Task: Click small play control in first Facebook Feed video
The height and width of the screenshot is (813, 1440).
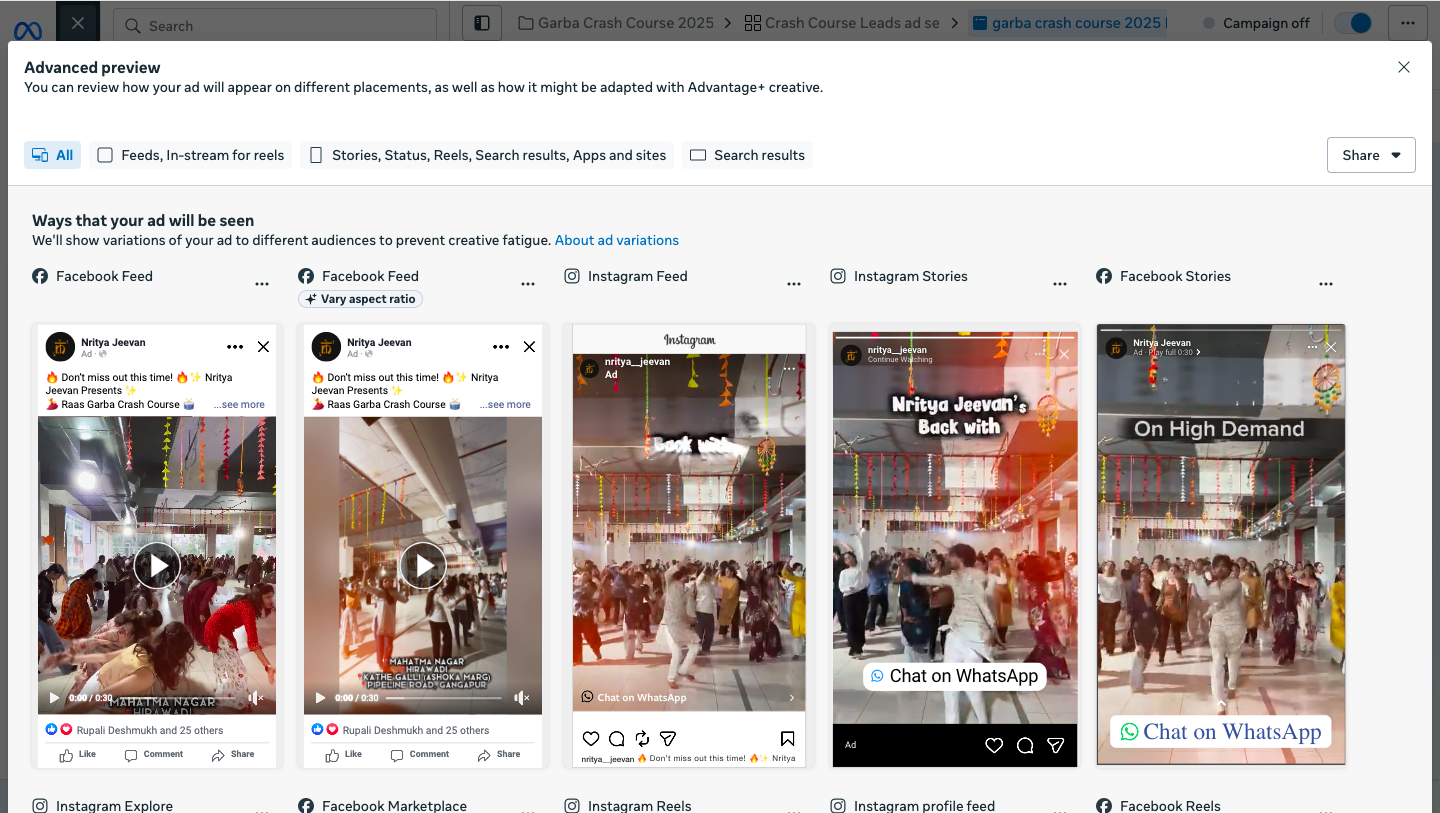Action: point(54,698)
